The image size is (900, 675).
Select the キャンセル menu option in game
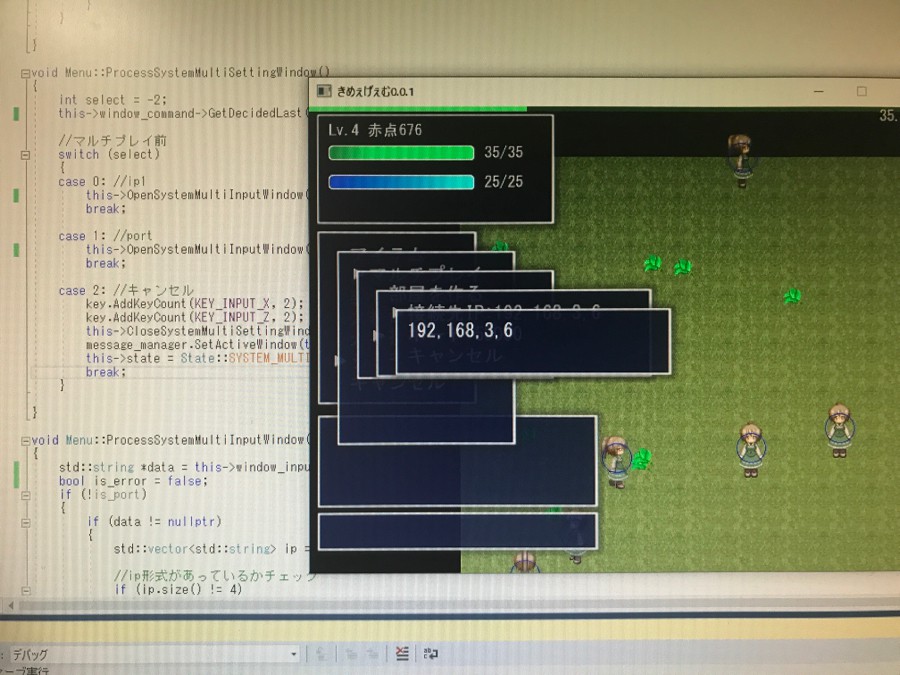[x=457, y=355]
